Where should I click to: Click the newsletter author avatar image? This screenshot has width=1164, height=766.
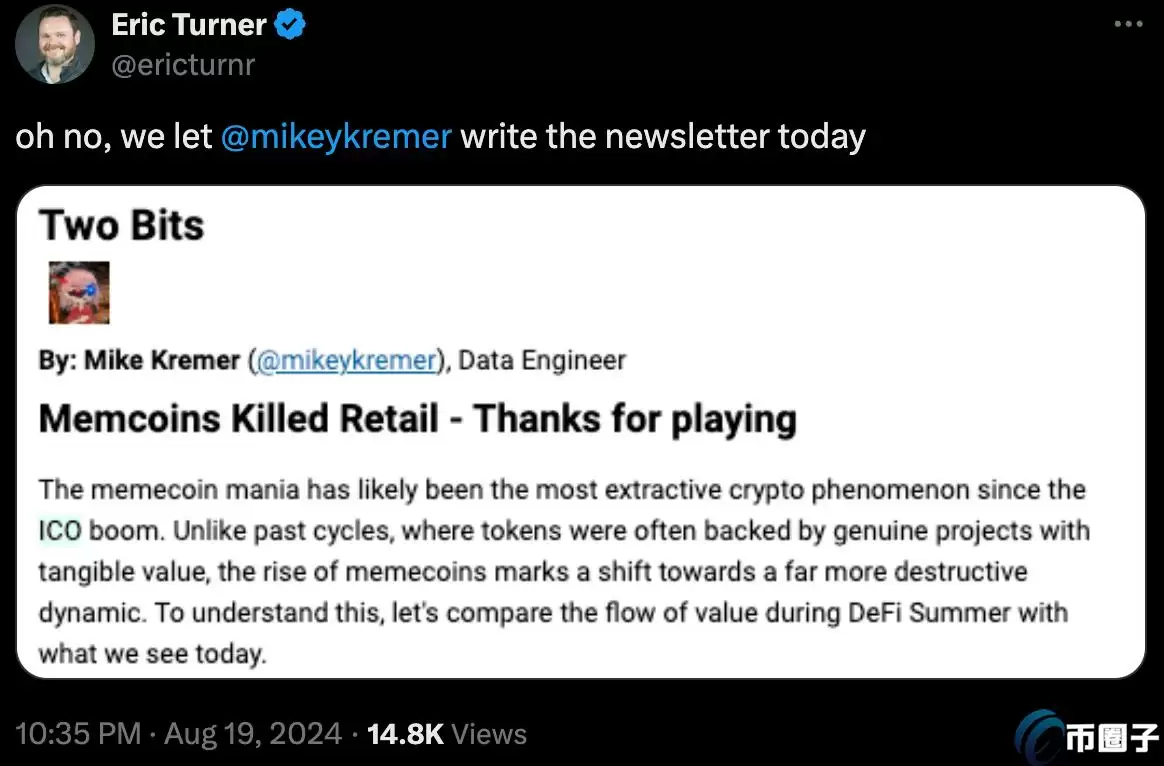(79, 292)
